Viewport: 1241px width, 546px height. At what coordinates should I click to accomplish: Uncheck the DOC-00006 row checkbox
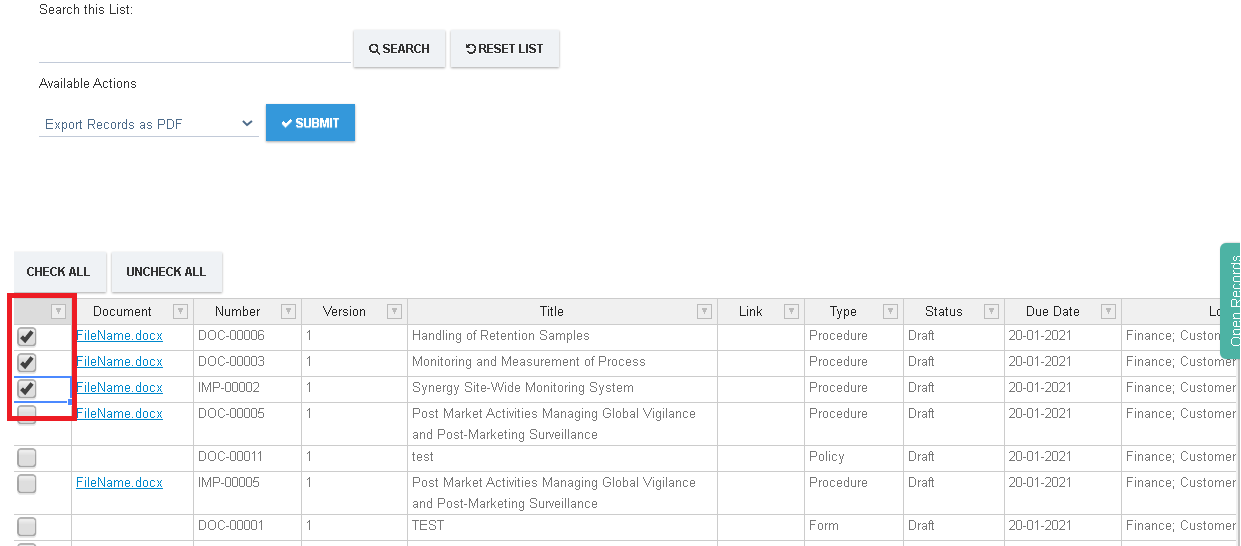27,337
